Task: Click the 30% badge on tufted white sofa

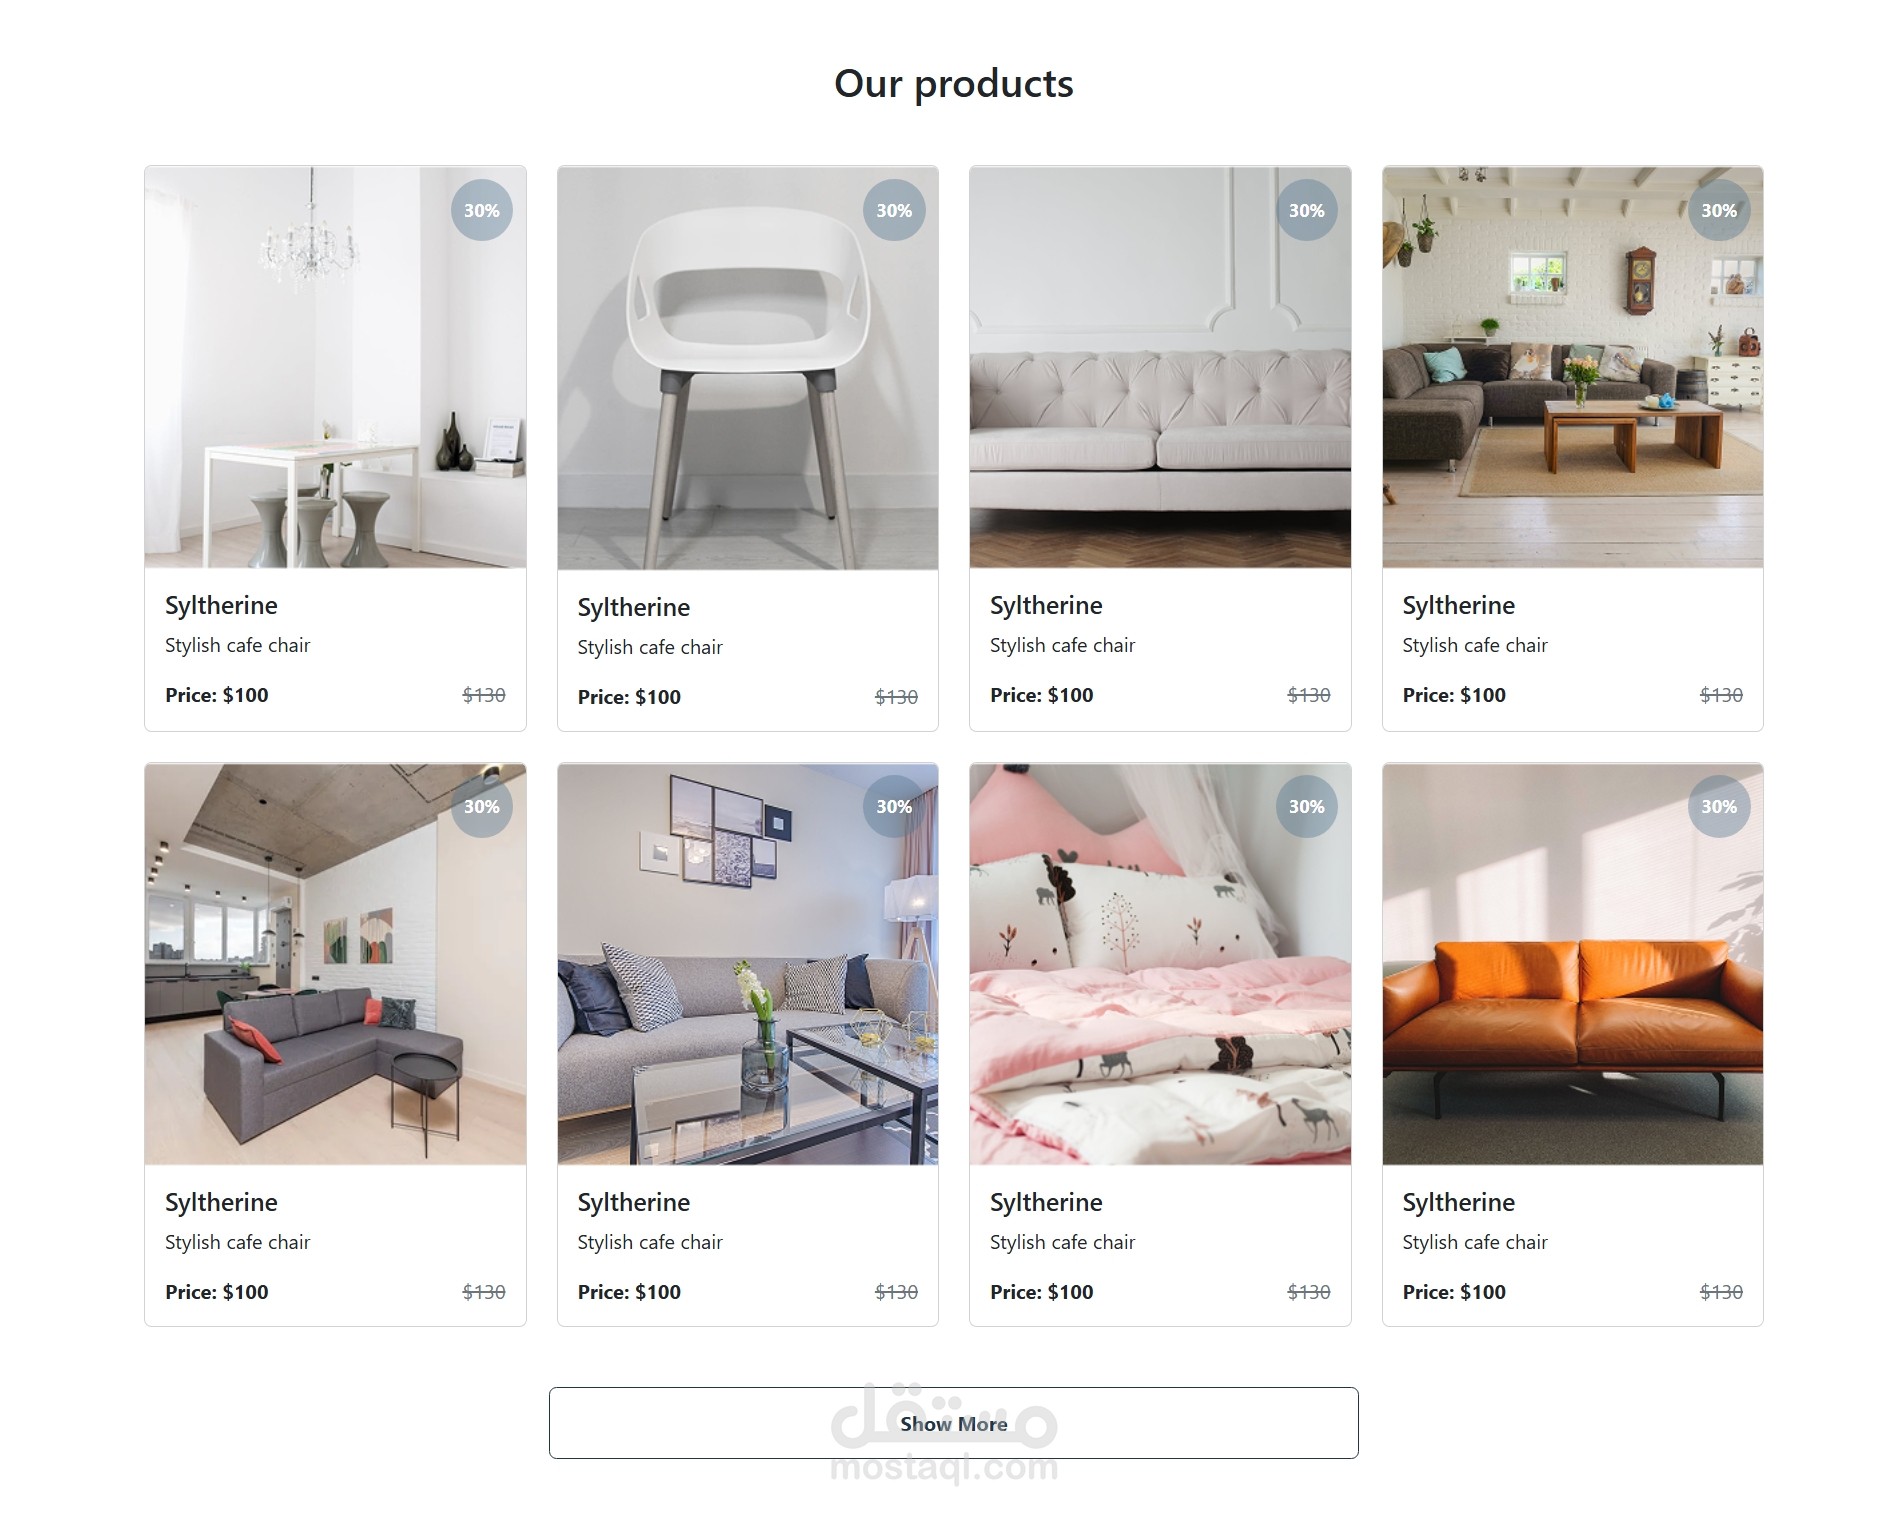Action: coord(1306,210)
